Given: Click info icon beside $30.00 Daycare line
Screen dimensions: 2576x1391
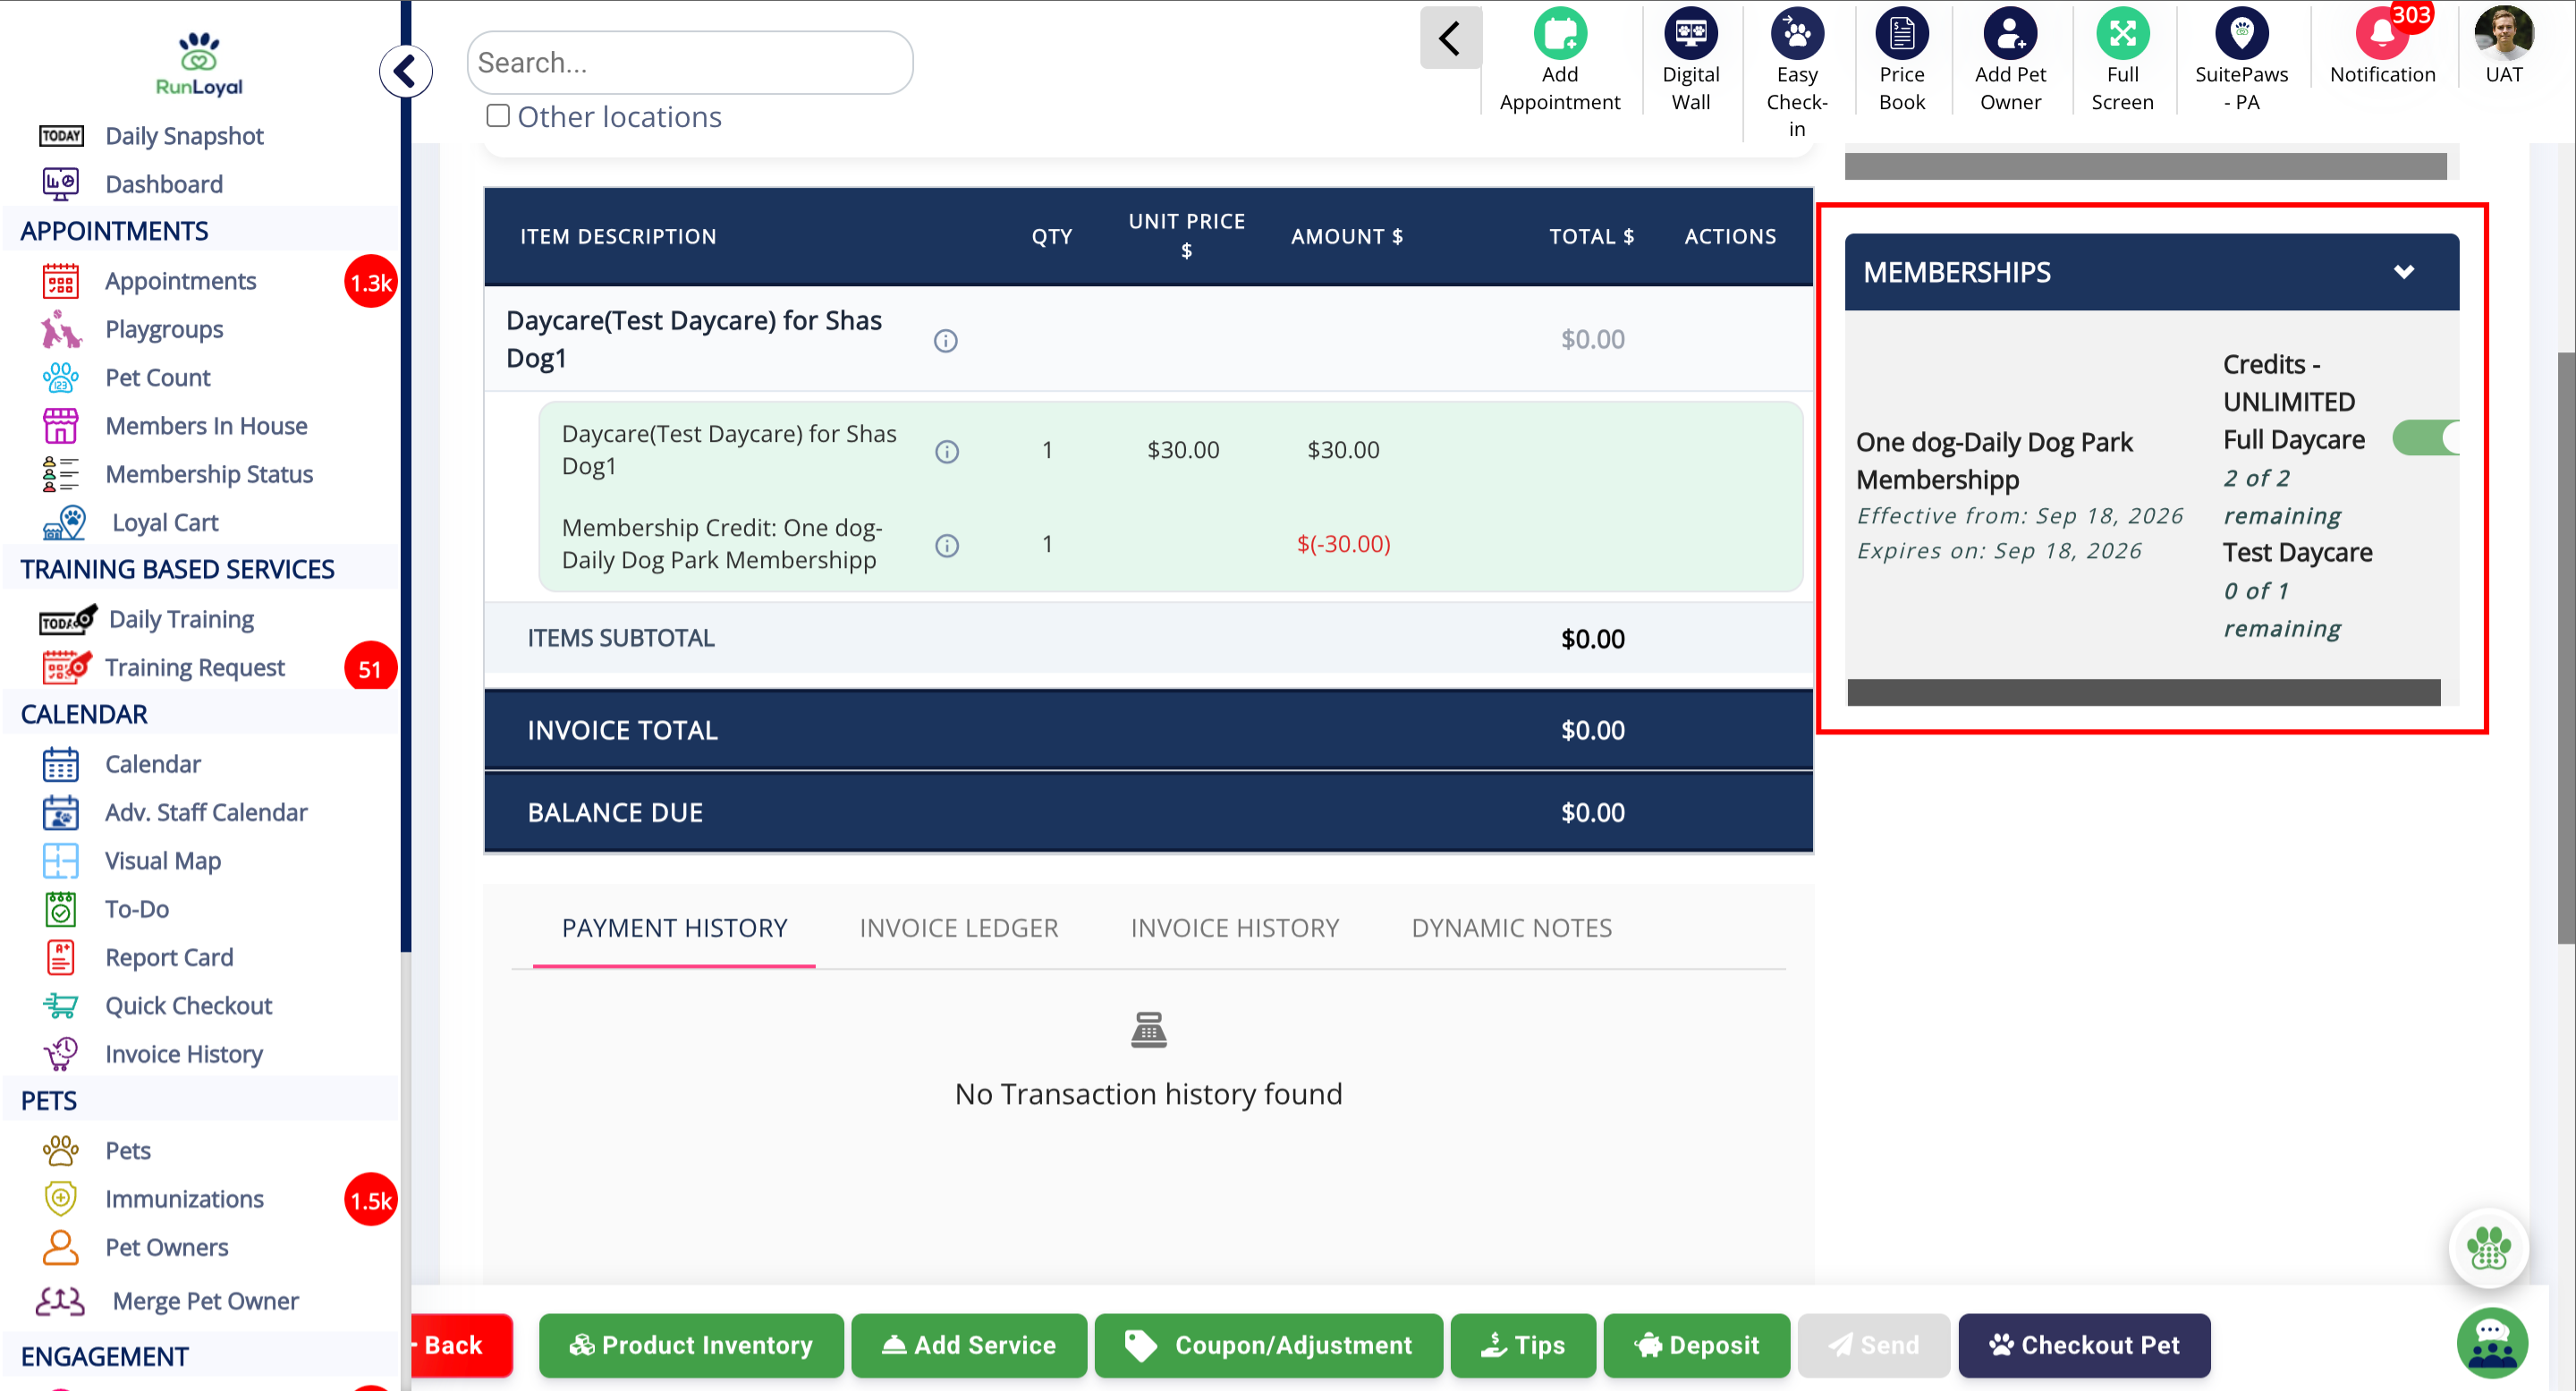Looking at the screenshot, I should pyautogui.click(x=946, y=451).
